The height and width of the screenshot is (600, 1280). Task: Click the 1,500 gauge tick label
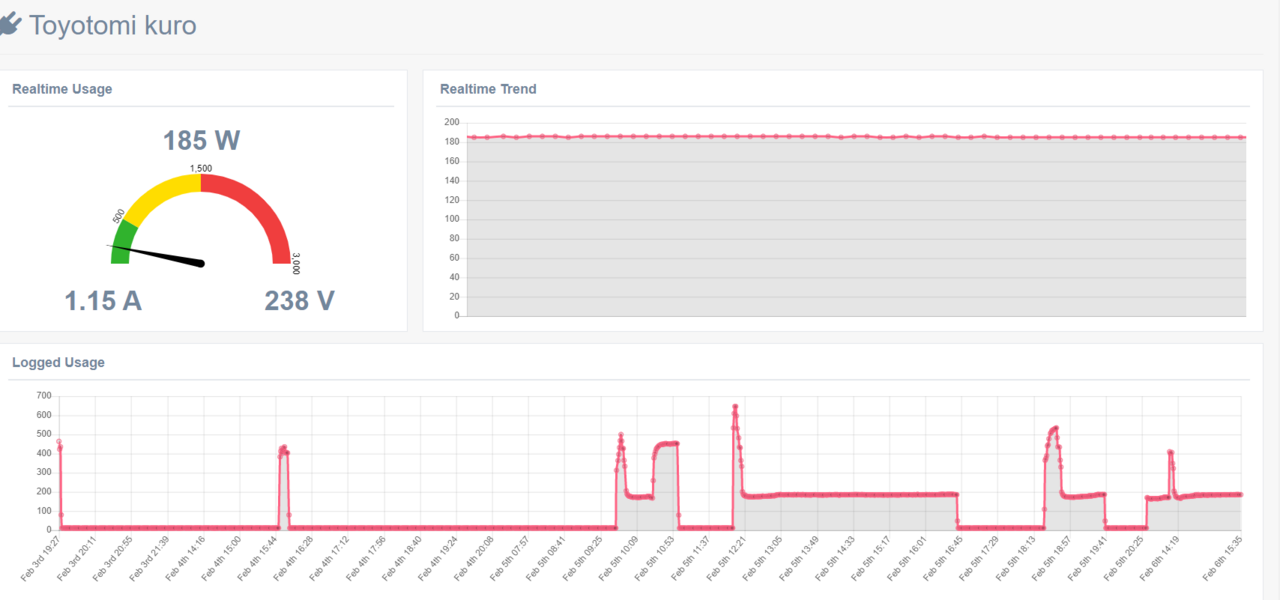201,168
